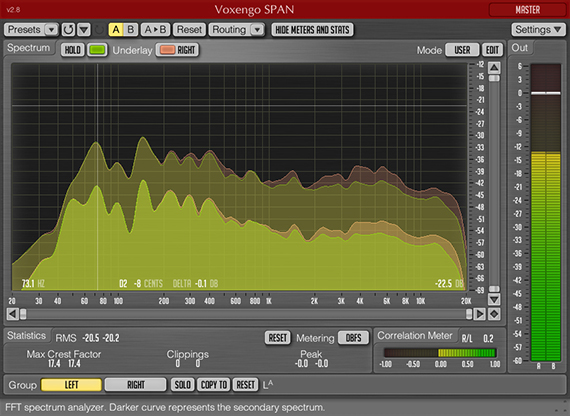The image size is (570, 416).
Task: Open the undo history down-arrow menu
Action: click(84, 29)
